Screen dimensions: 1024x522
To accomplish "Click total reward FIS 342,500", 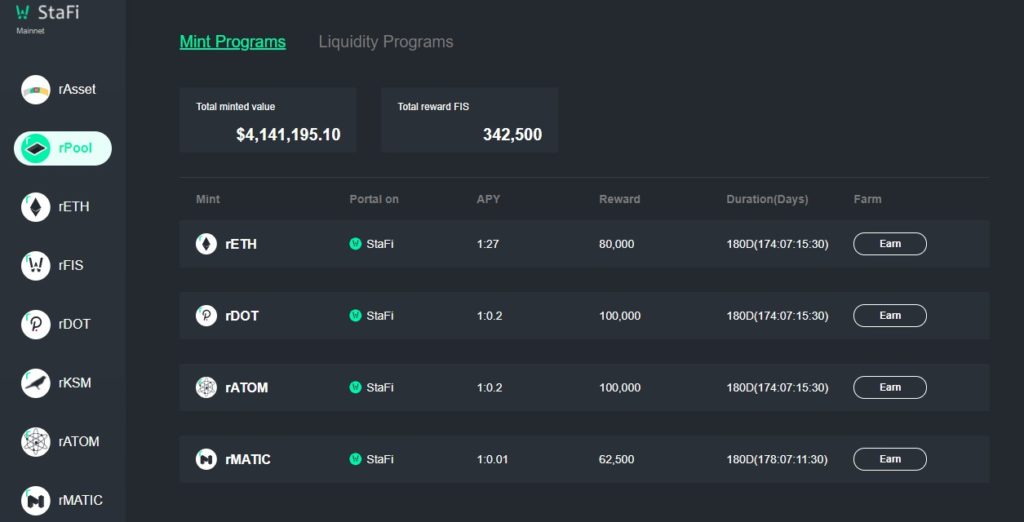I will pos(512,135).
